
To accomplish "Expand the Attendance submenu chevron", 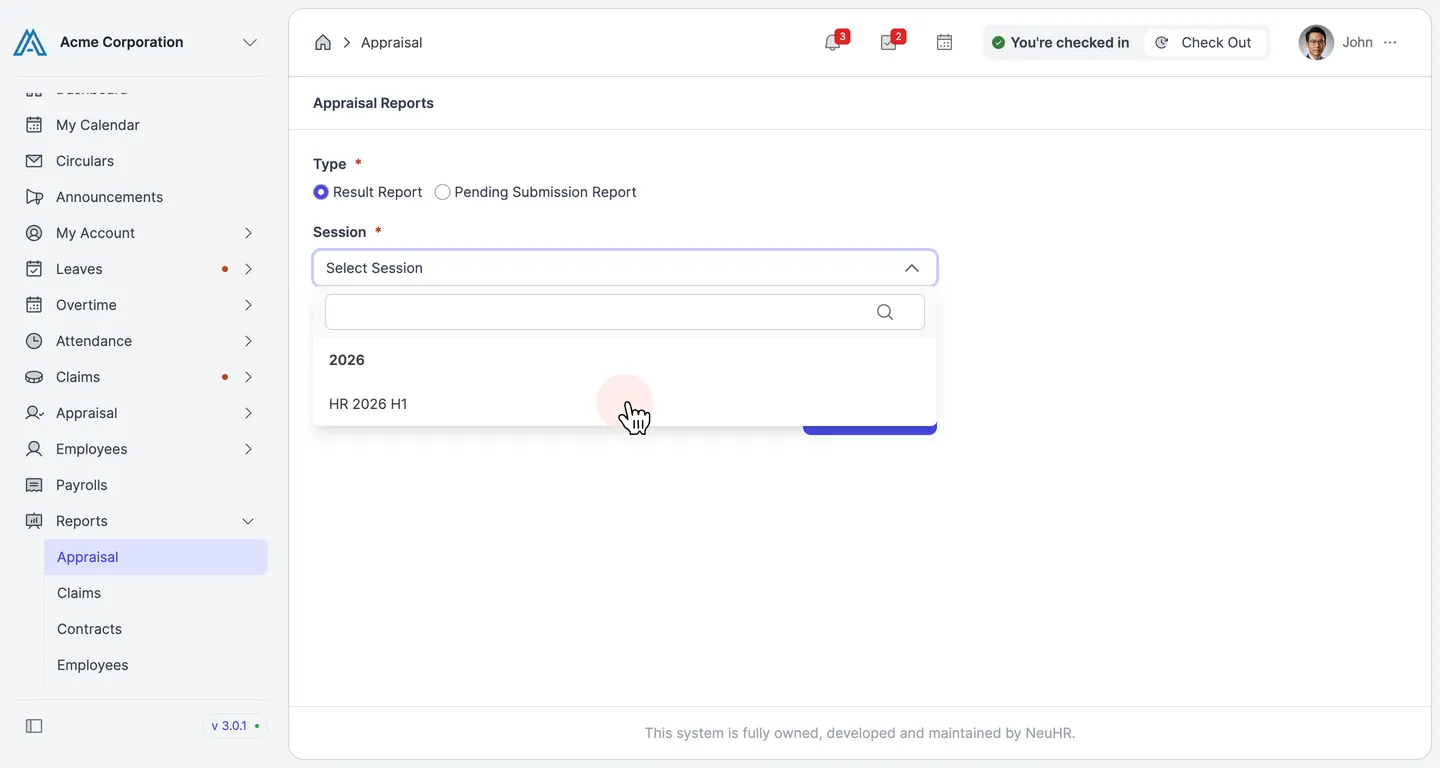I will click(248, 341).
